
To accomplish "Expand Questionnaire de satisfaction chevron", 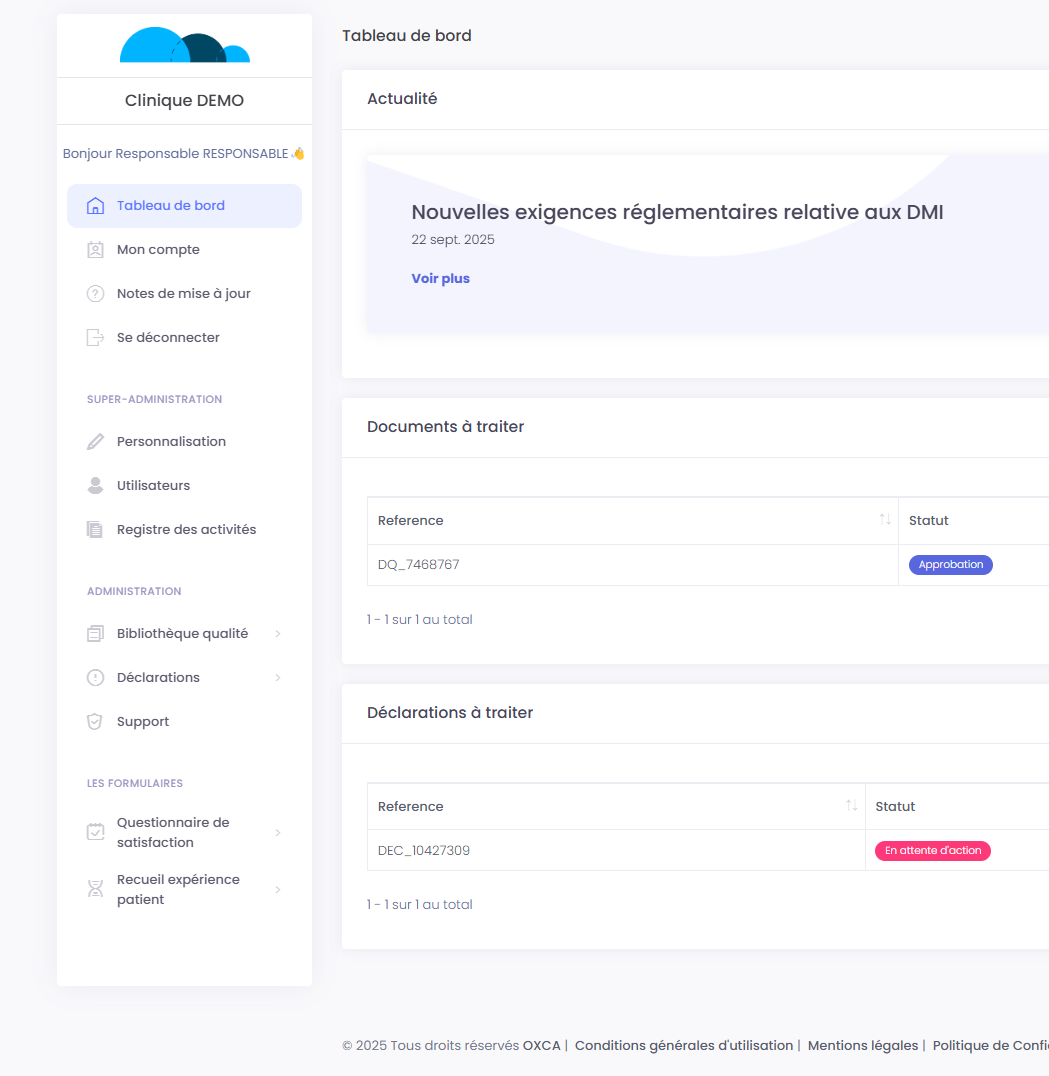I will point(278,833).
